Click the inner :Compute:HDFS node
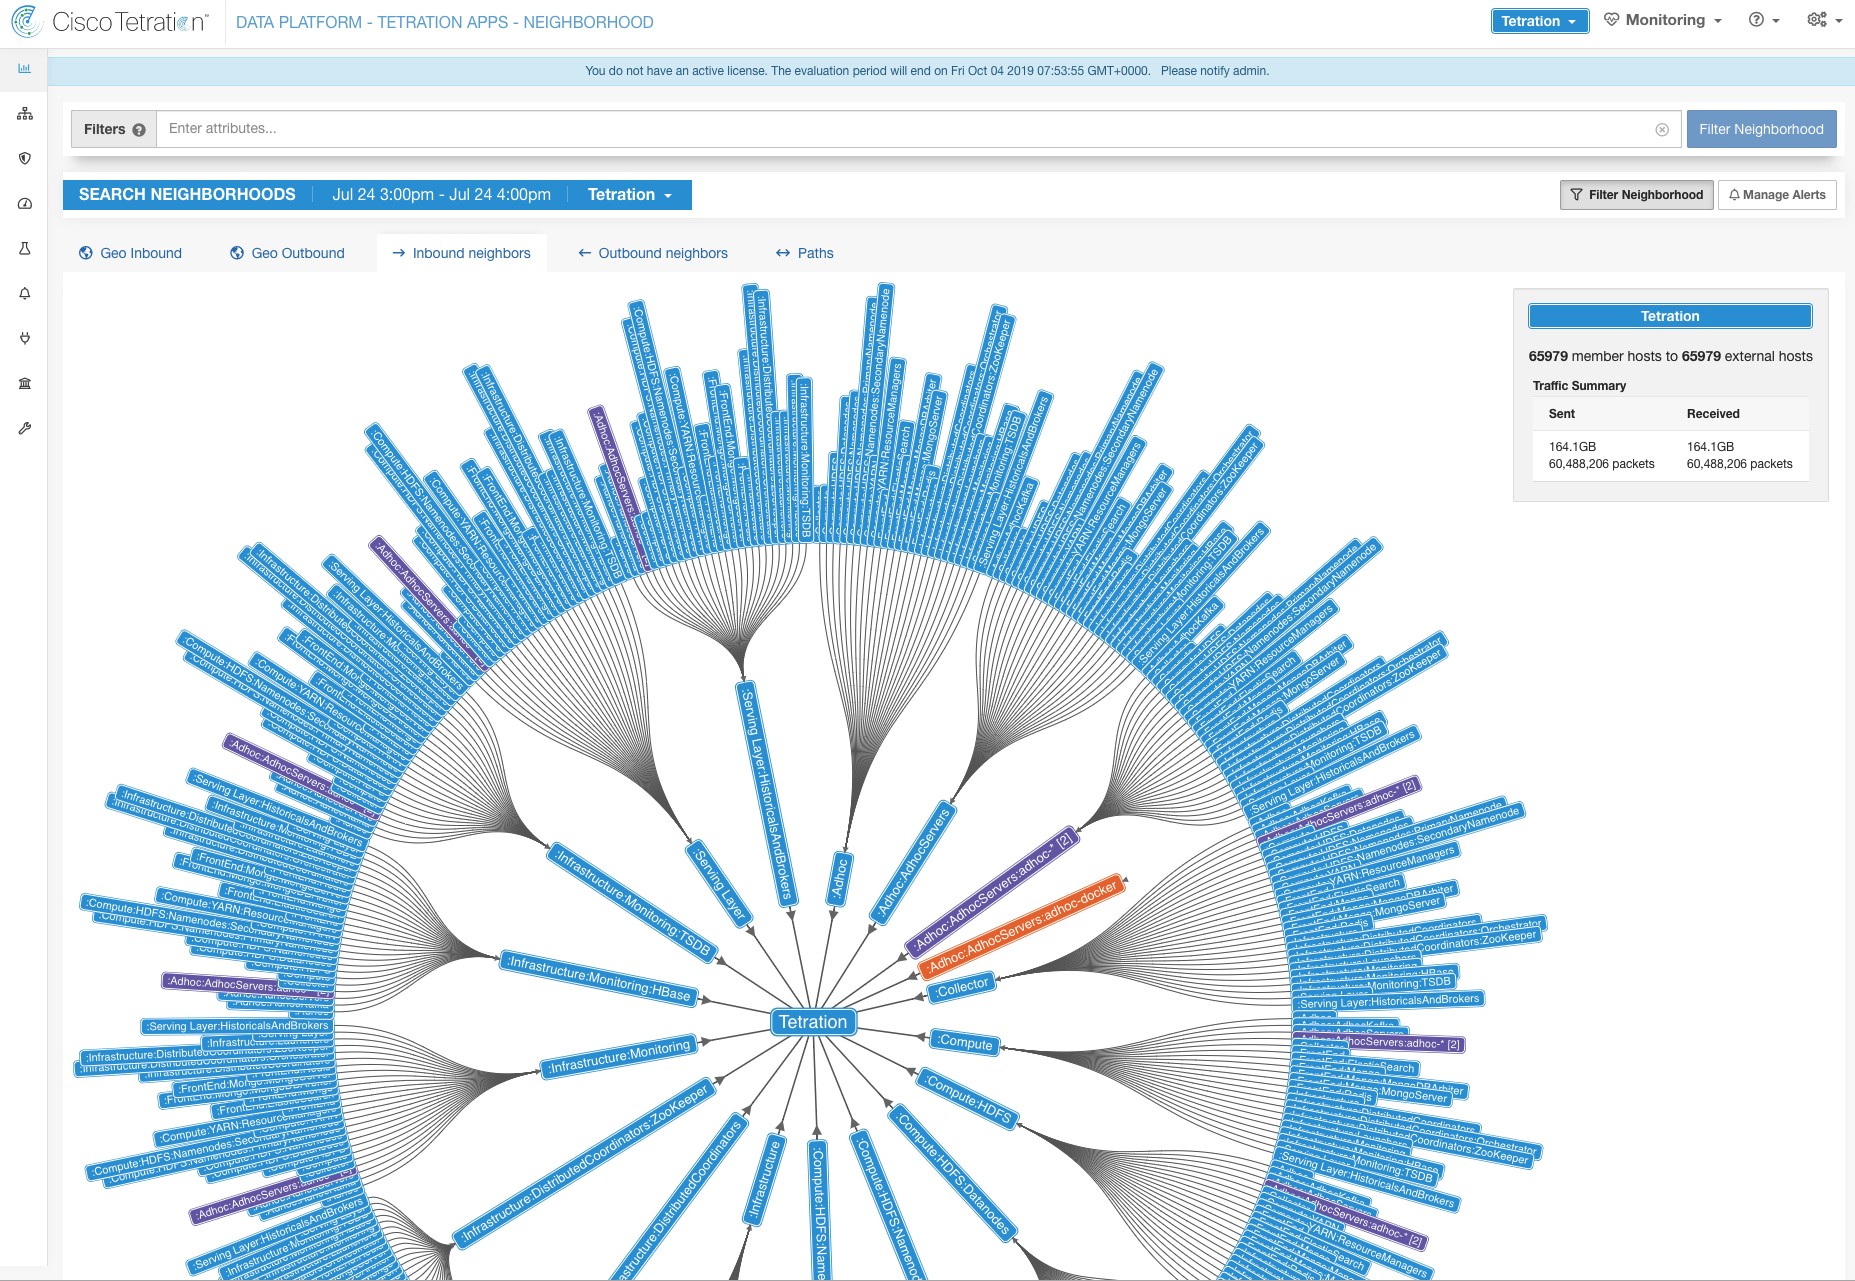 pyautogui.click(x=969, y=1098)
